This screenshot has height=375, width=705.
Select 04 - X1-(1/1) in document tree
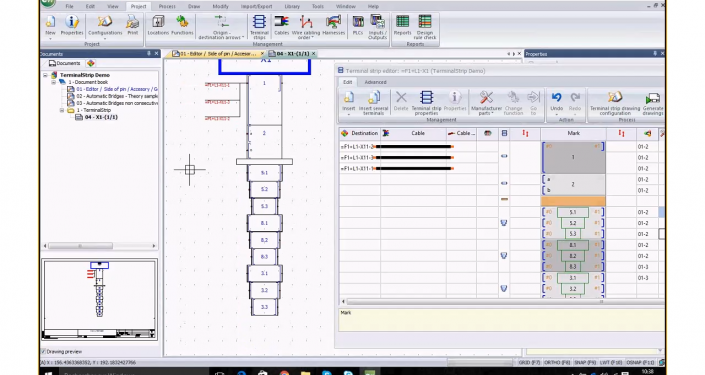click(101, 117)
